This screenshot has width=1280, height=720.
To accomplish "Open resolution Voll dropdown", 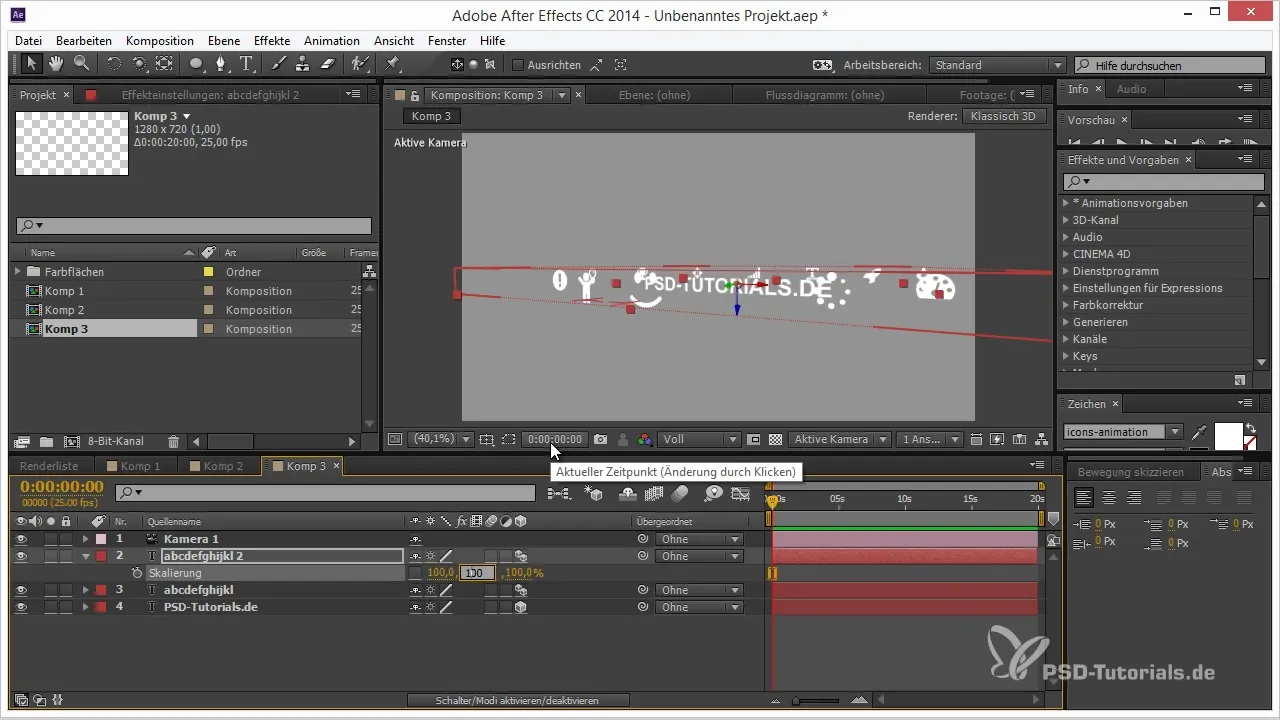I will click(699, 439).
